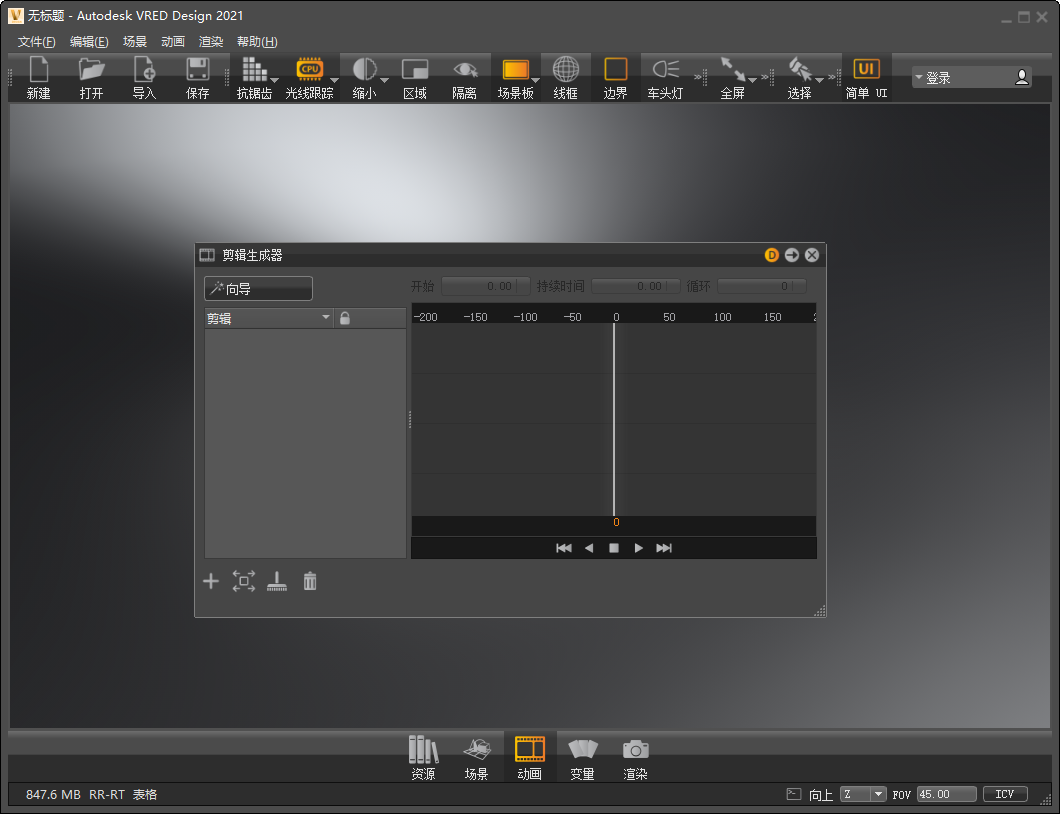Viewport: 1060px width, 814px height.
Task: Click the play backward button
Action: pos(589,548)
